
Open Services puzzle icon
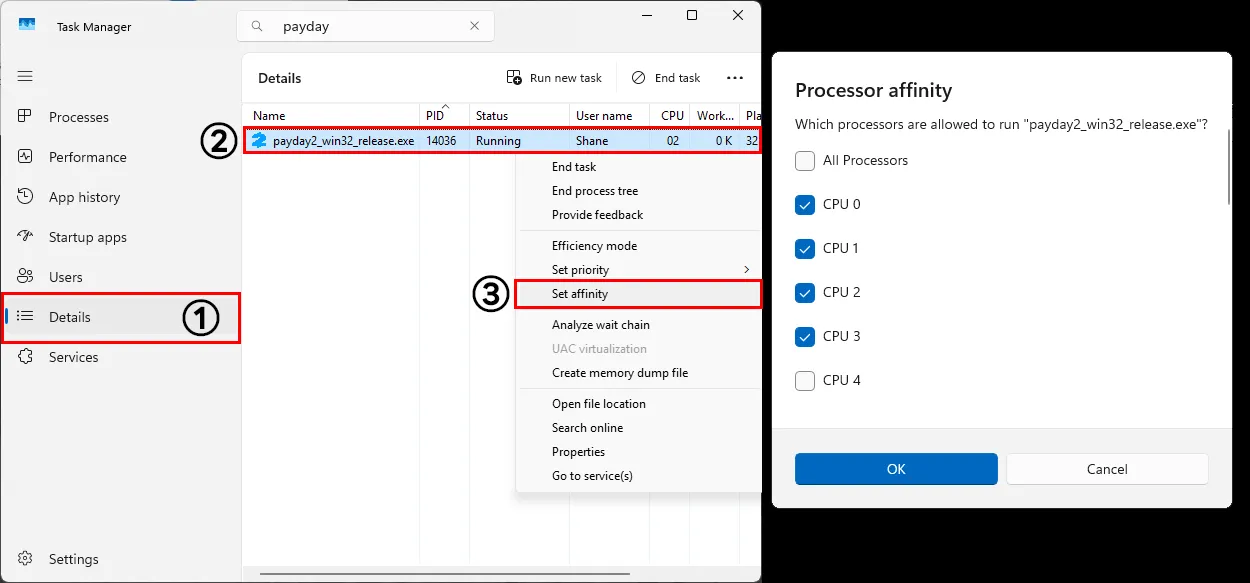[x=26, y=357]
